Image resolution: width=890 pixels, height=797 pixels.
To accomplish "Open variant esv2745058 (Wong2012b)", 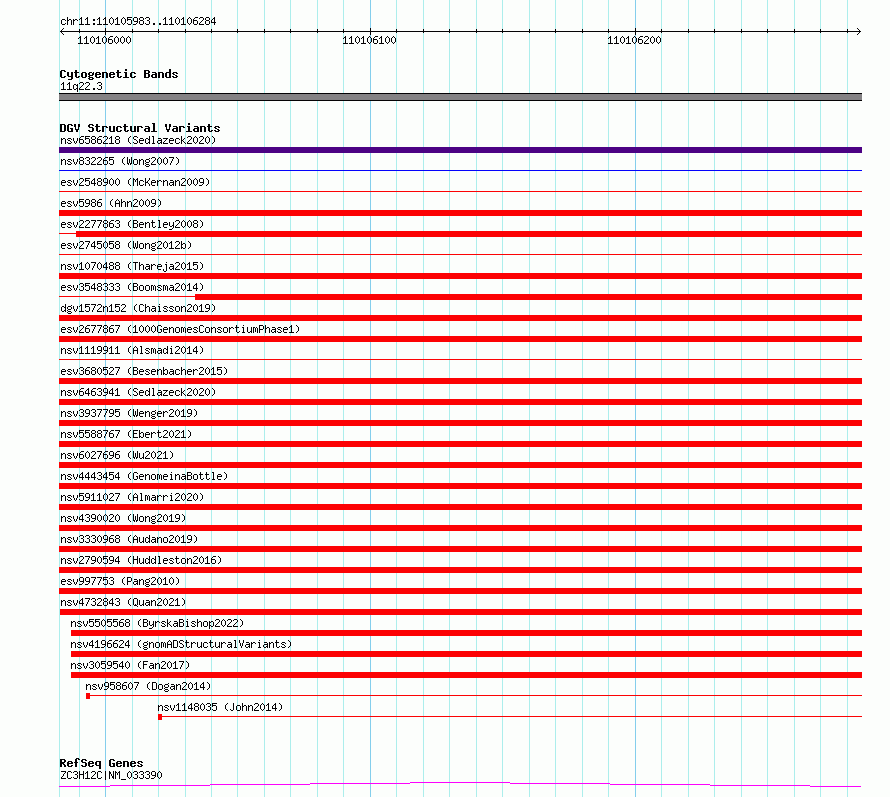I will (x=126, y=245).
